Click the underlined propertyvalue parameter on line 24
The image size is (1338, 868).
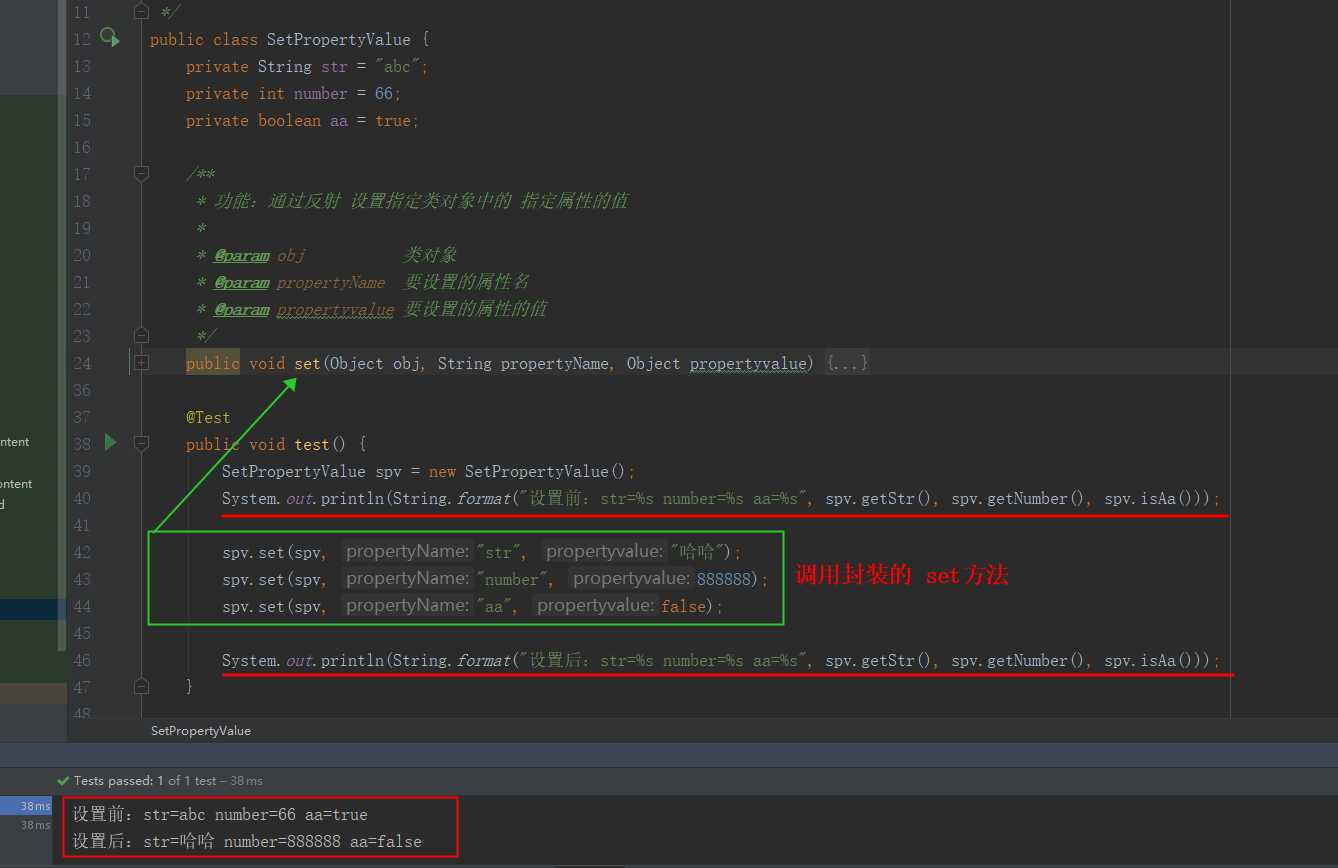[x=748, y=363]
